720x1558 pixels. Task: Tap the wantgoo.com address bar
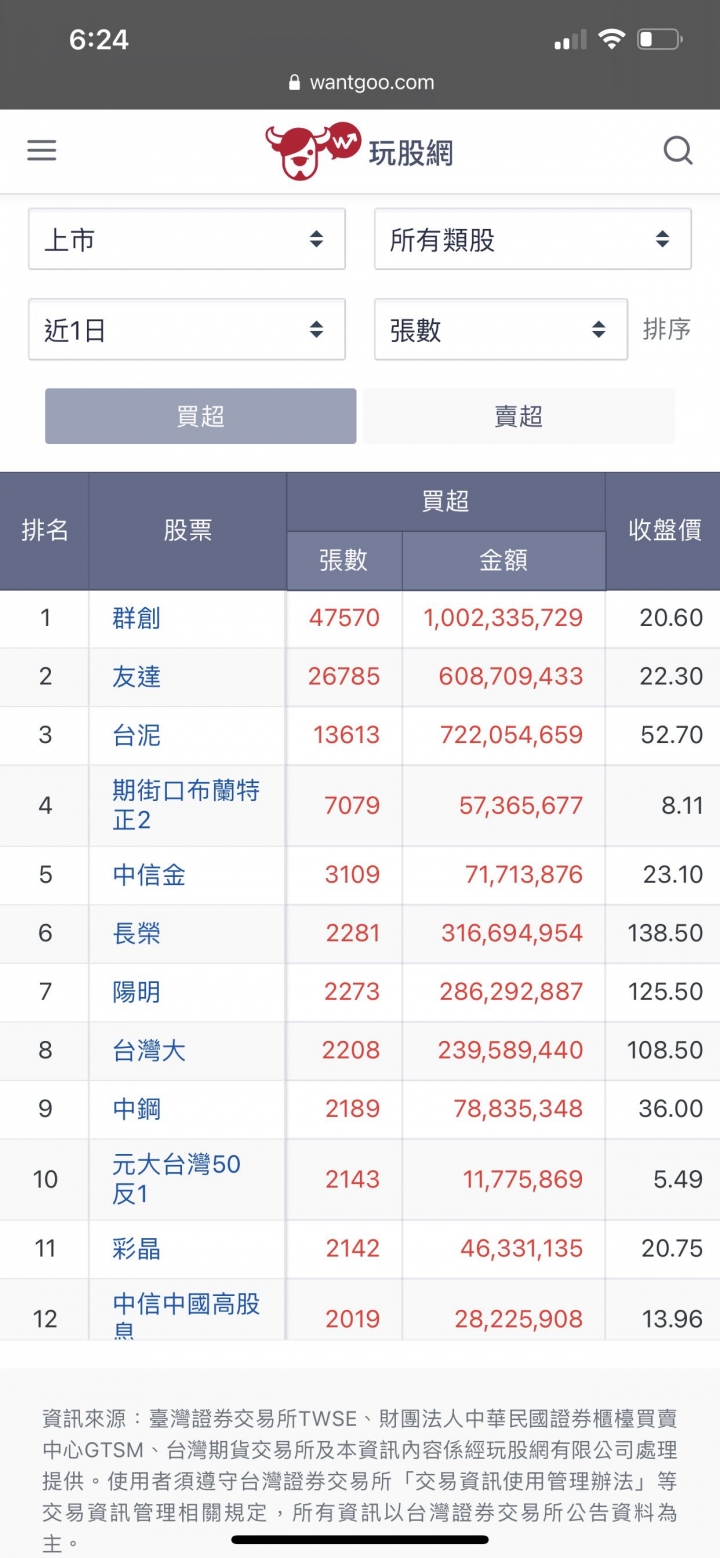pos(360,82)
